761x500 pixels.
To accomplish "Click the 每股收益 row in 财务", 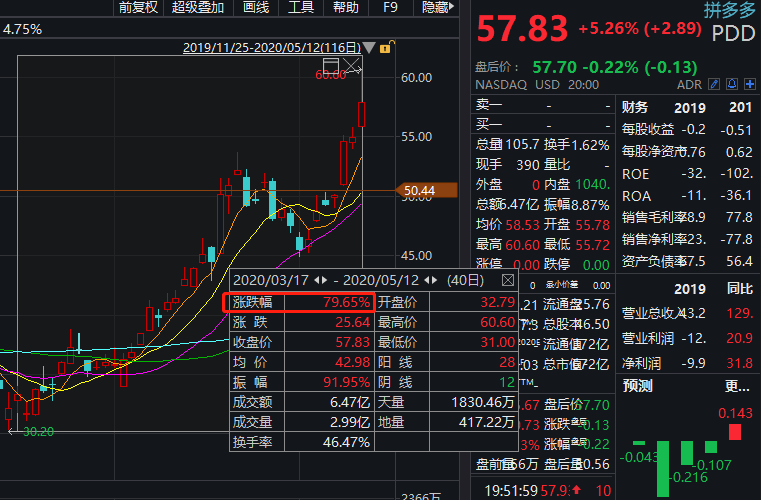I will click(687, 130).
